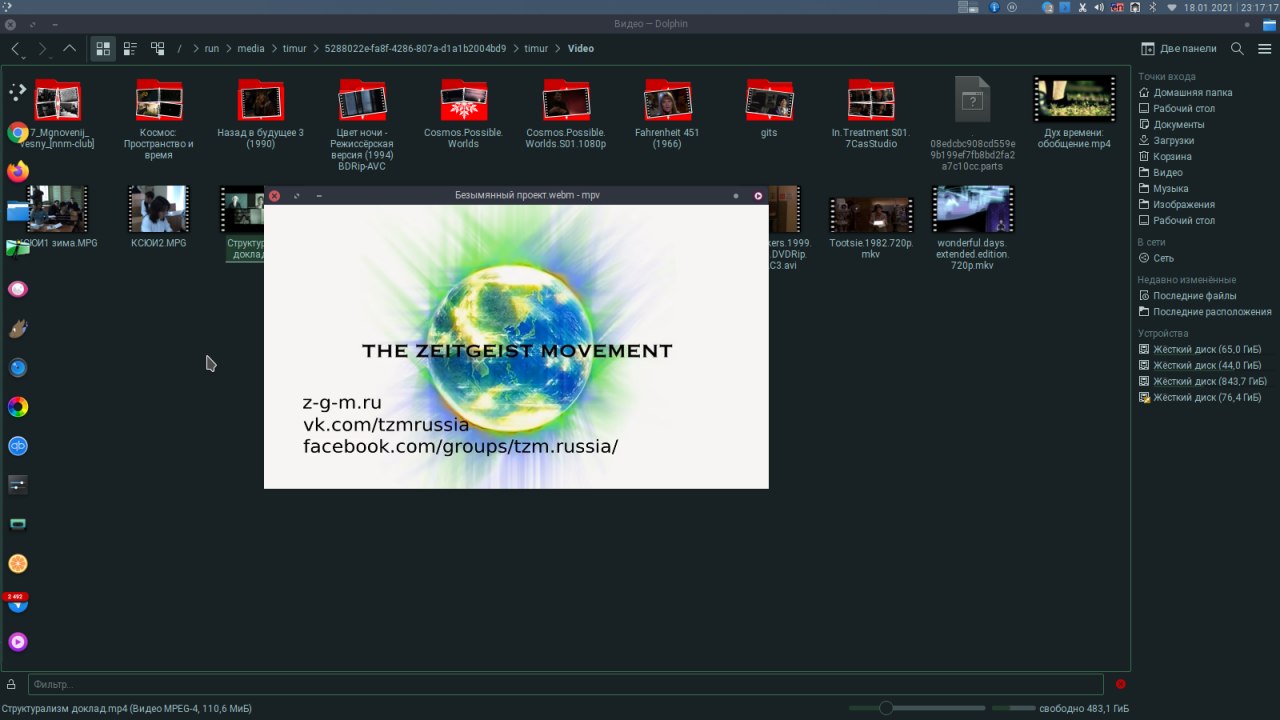Launch Firefox from the dock
The height and width of the screenshot is (720, 1280).
click(x=18, y=171)
